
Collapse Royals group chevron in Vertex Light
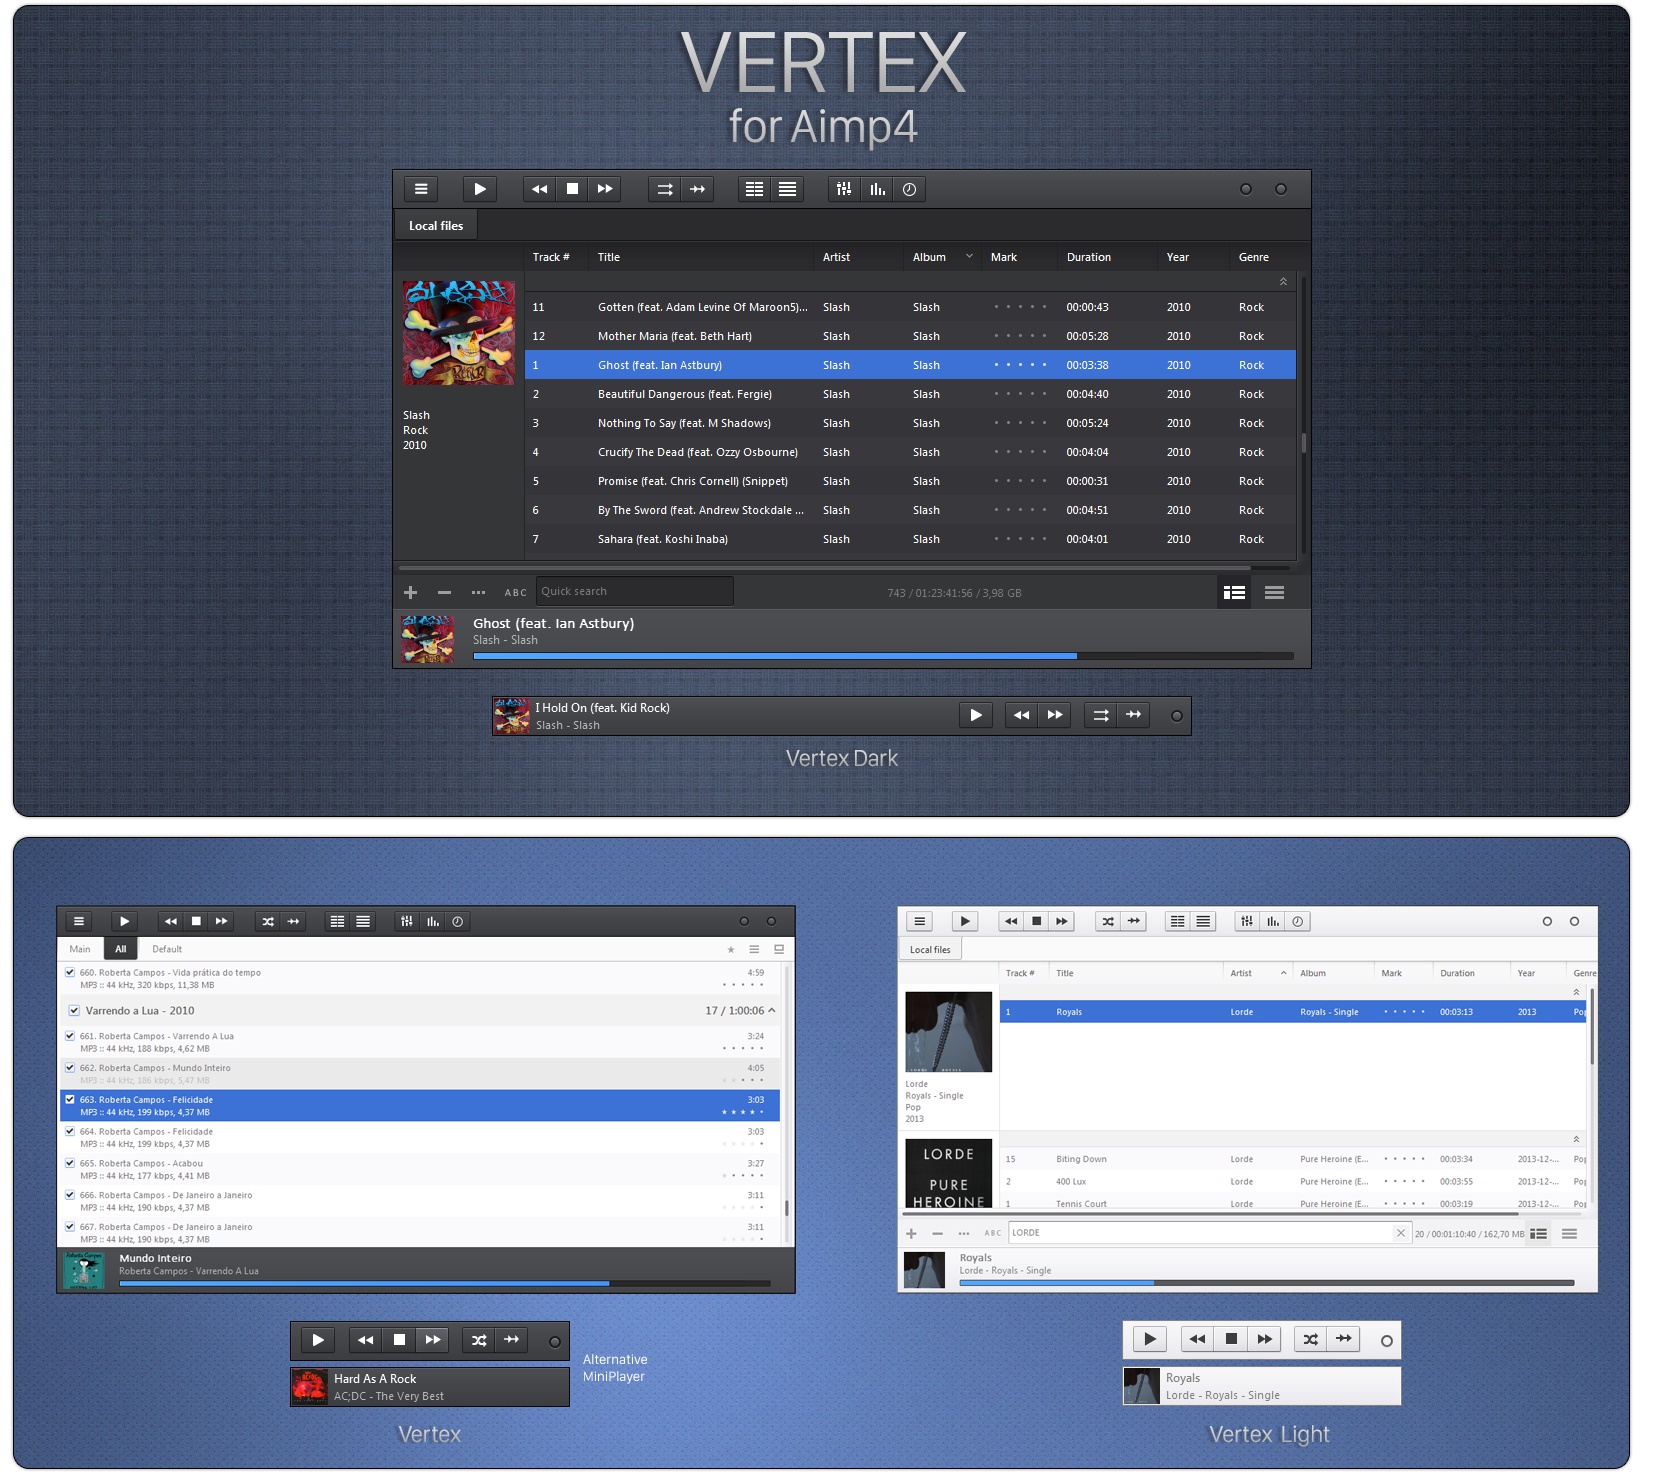1576,992
